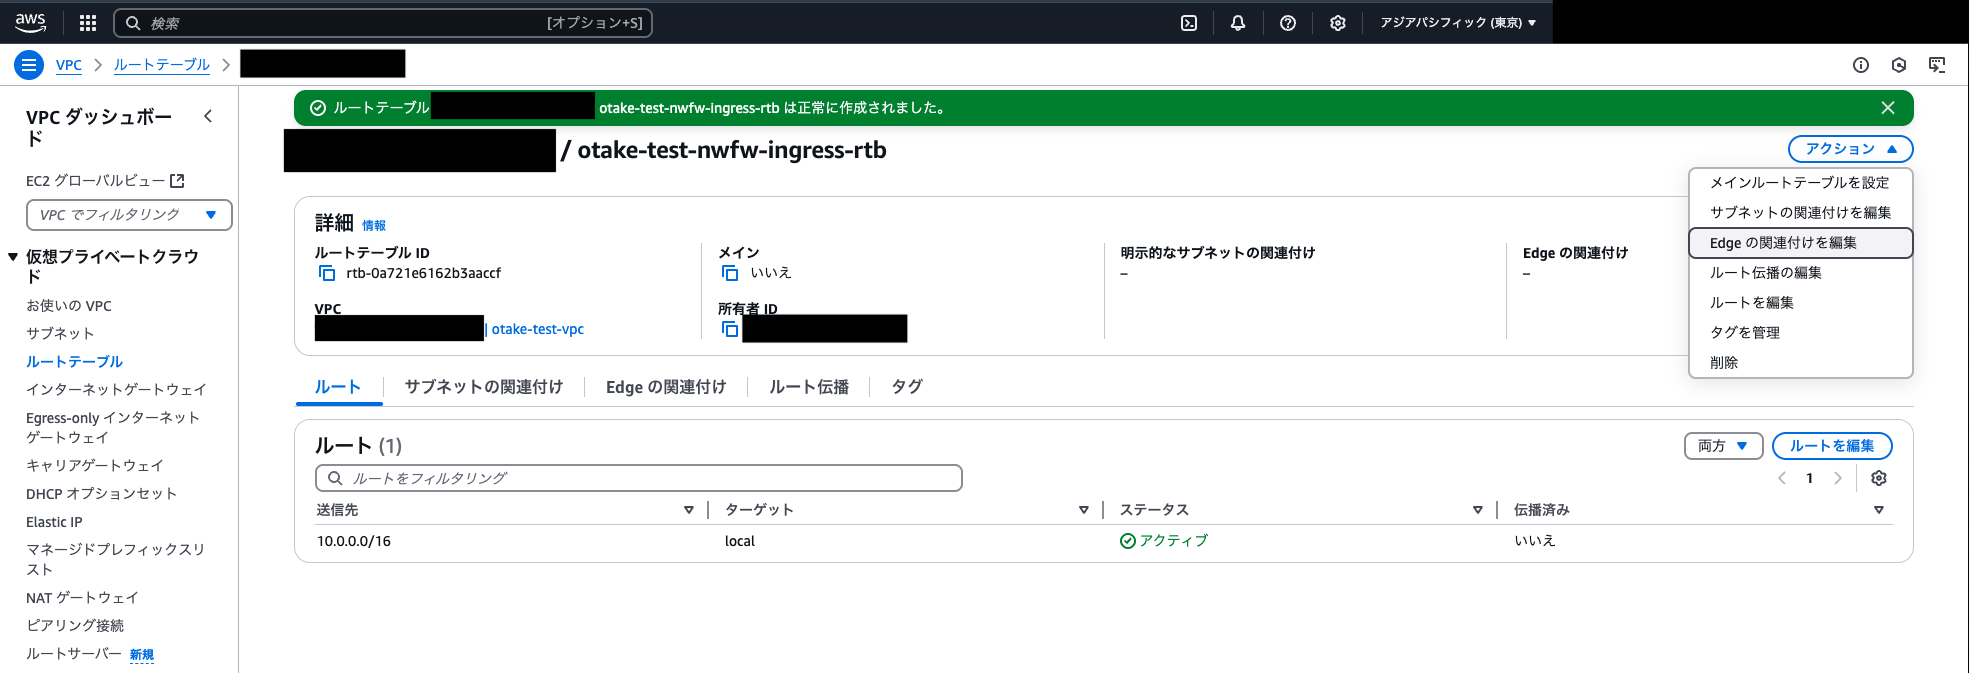Image resolution: width=1969 pixels, height=673 pixels.
Task: Click the ルートテーブル breadcrumb link
Action: (162, 65)
